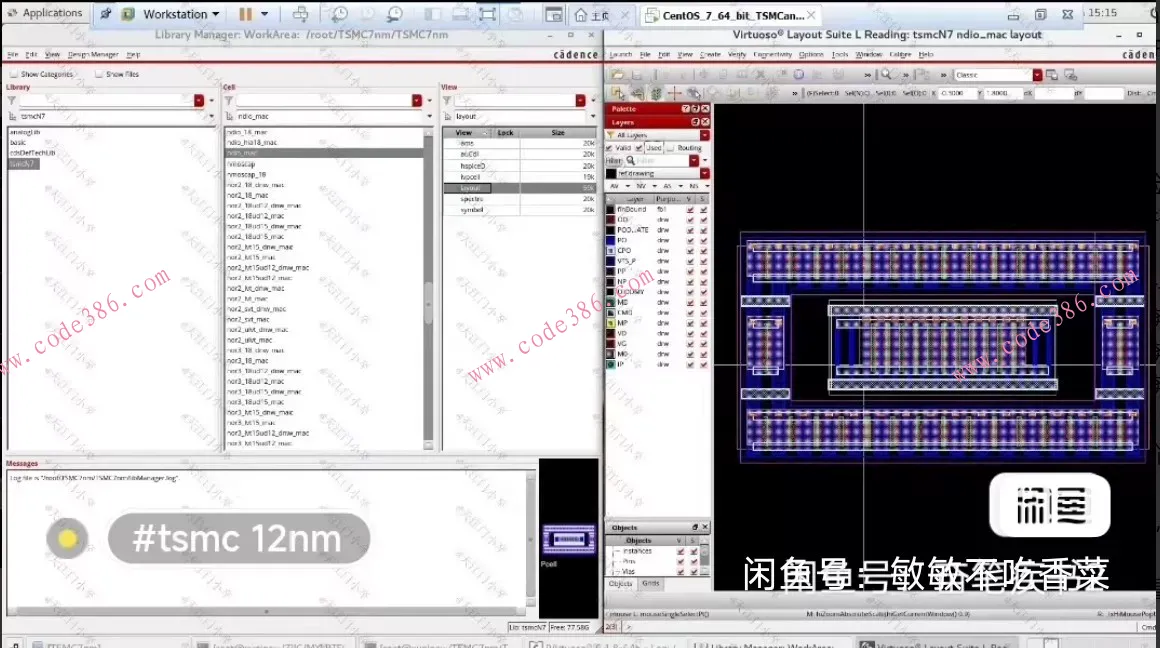Click the zoom magnifier icon in Virtuoso toolbar
This screenshot has width=1160, height=648.
coord(886,75)
